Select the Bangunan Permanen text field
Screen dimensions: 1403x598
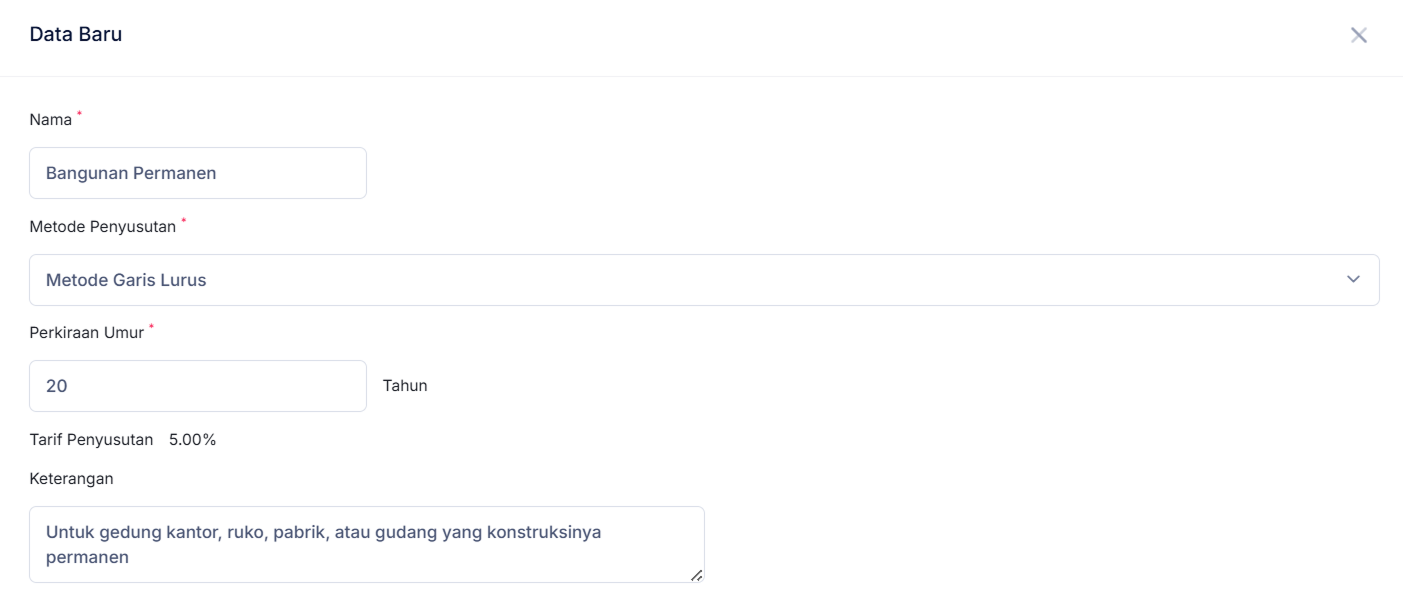[198, 172]
